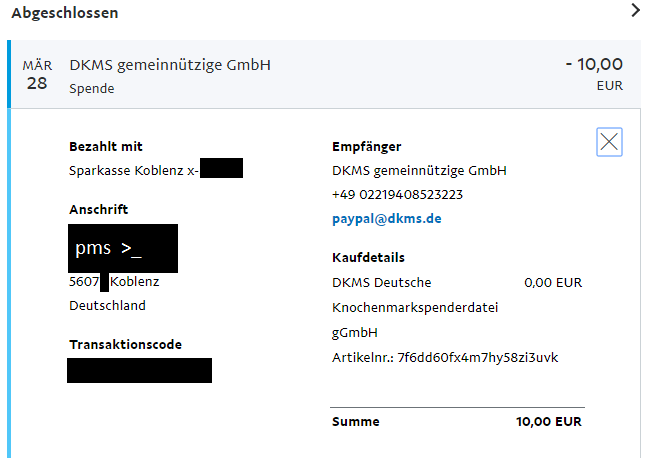
Task: Click the Abgeschlossen heading
Action: tap(65, 13)
